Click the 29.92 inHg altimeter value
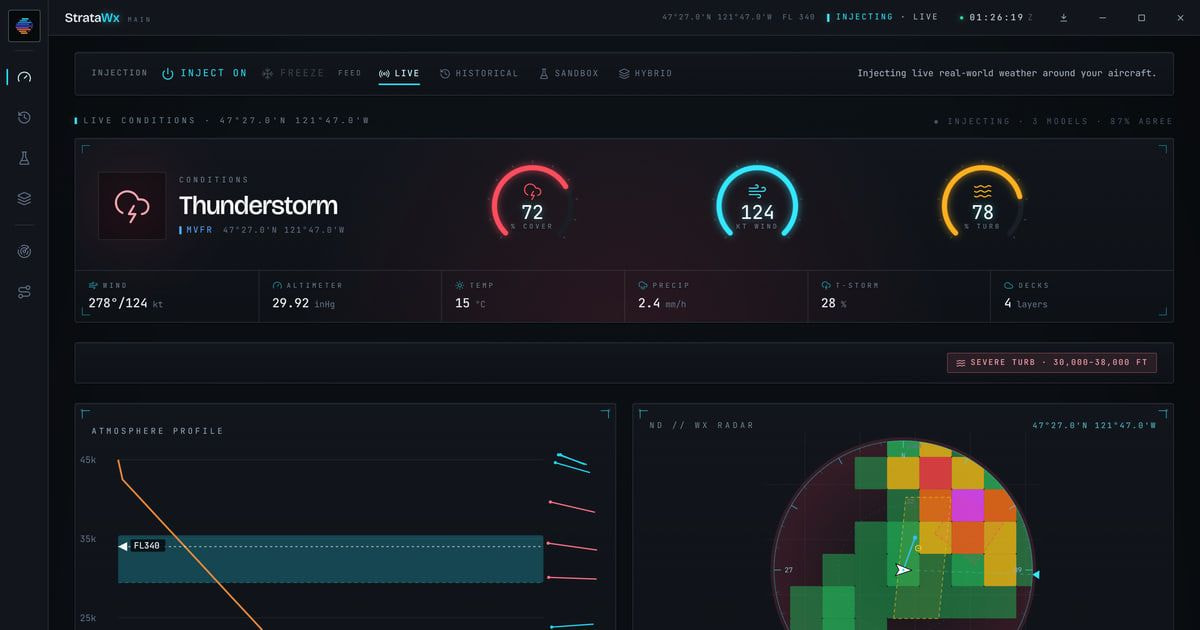 click(x=303, y=303)
